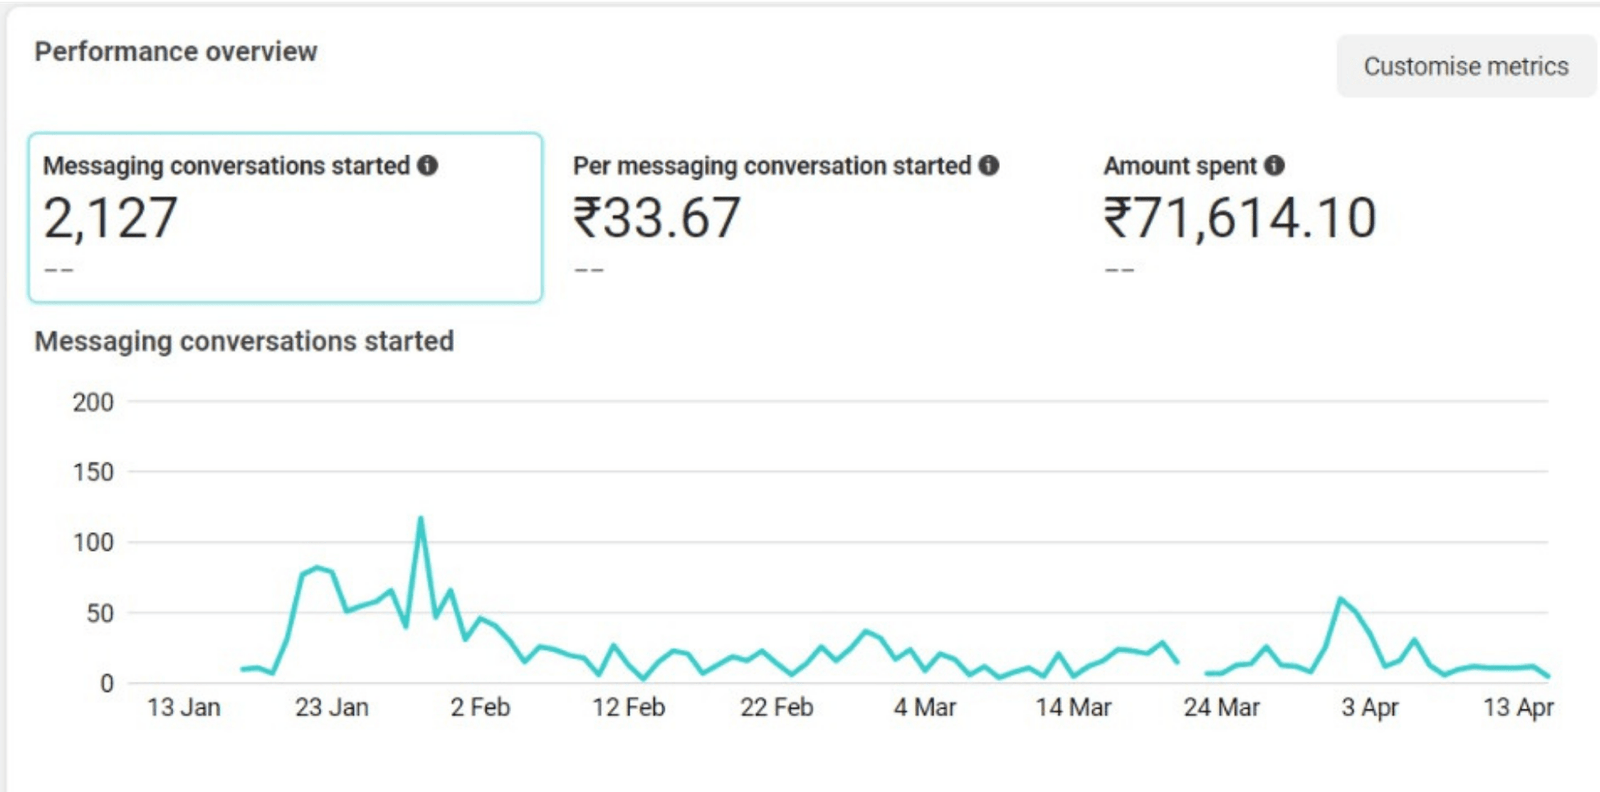This screenshot has width=1600, height=792.
Task: Select the Per messaging conversation started metric
Action: click(771, 166)
